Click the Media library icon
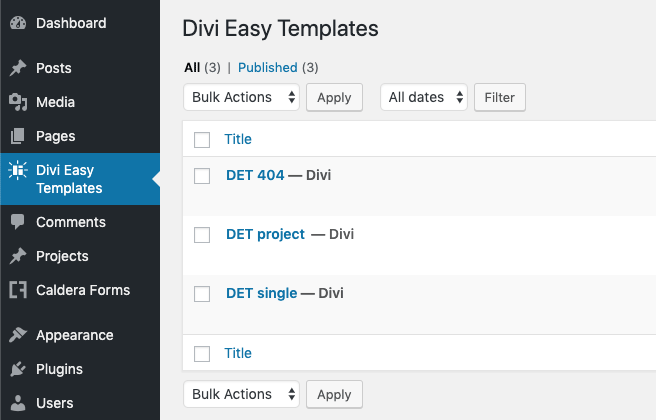 tap(17, 102)
